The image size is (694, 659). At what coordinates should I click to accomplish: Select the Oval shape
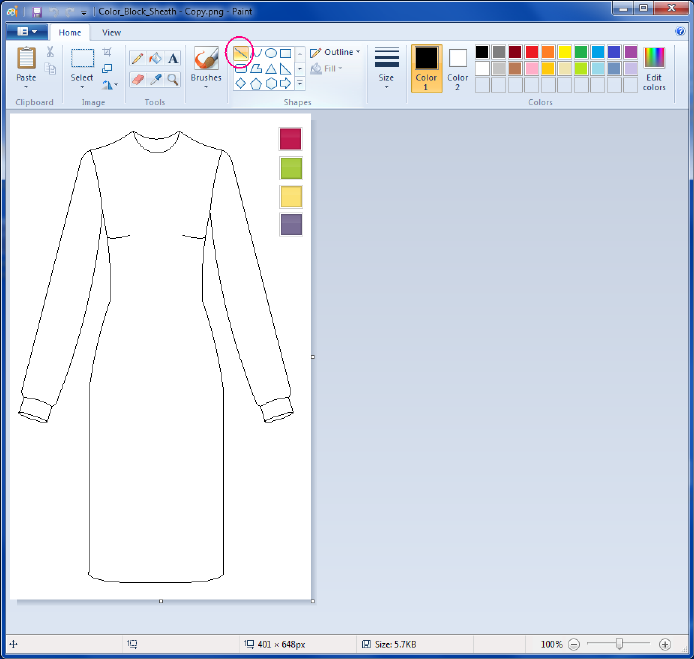click(x=271, y=54)
